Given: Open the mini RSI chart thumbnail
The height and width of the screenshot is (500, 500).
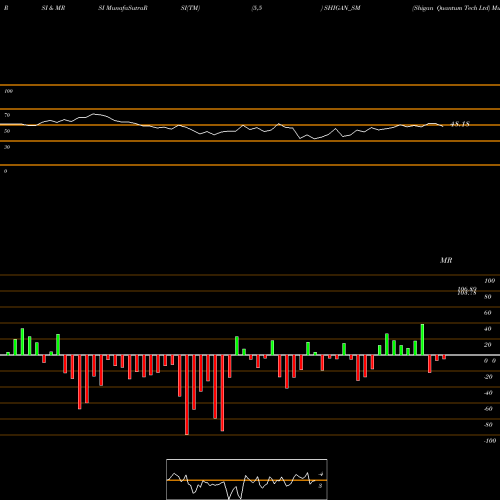Looking at the screenshot, I should tap(247, 479).
